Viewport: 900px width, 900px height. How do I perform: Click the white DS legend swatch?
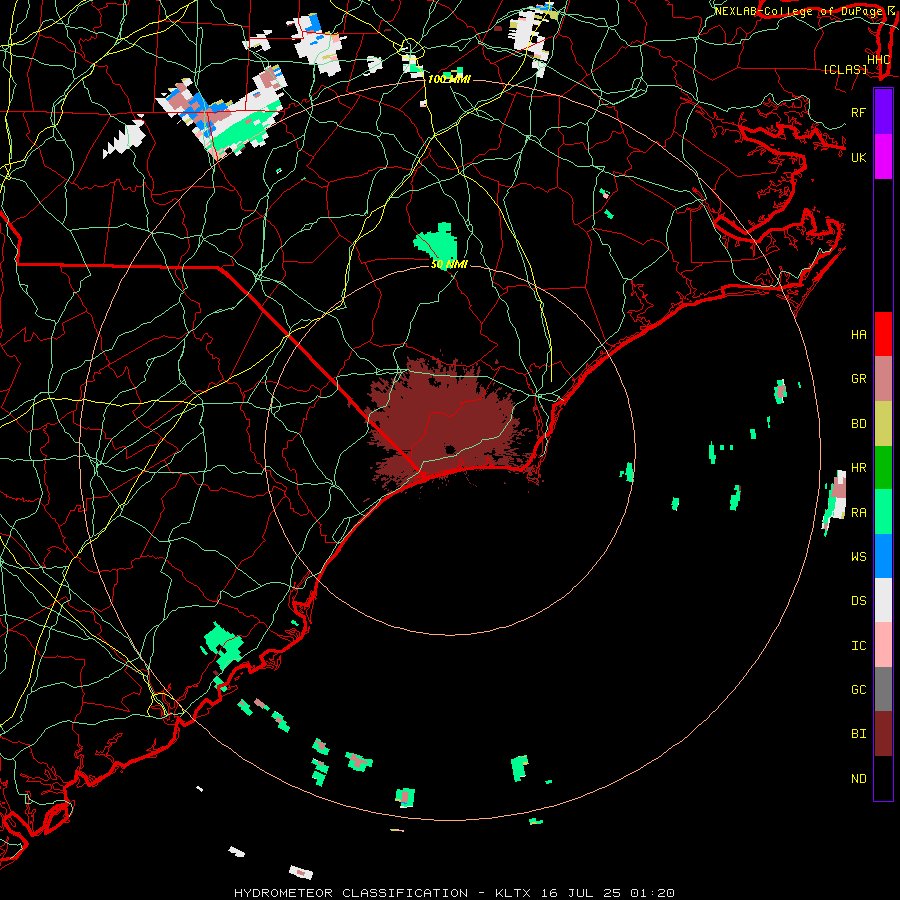(883, 600)
